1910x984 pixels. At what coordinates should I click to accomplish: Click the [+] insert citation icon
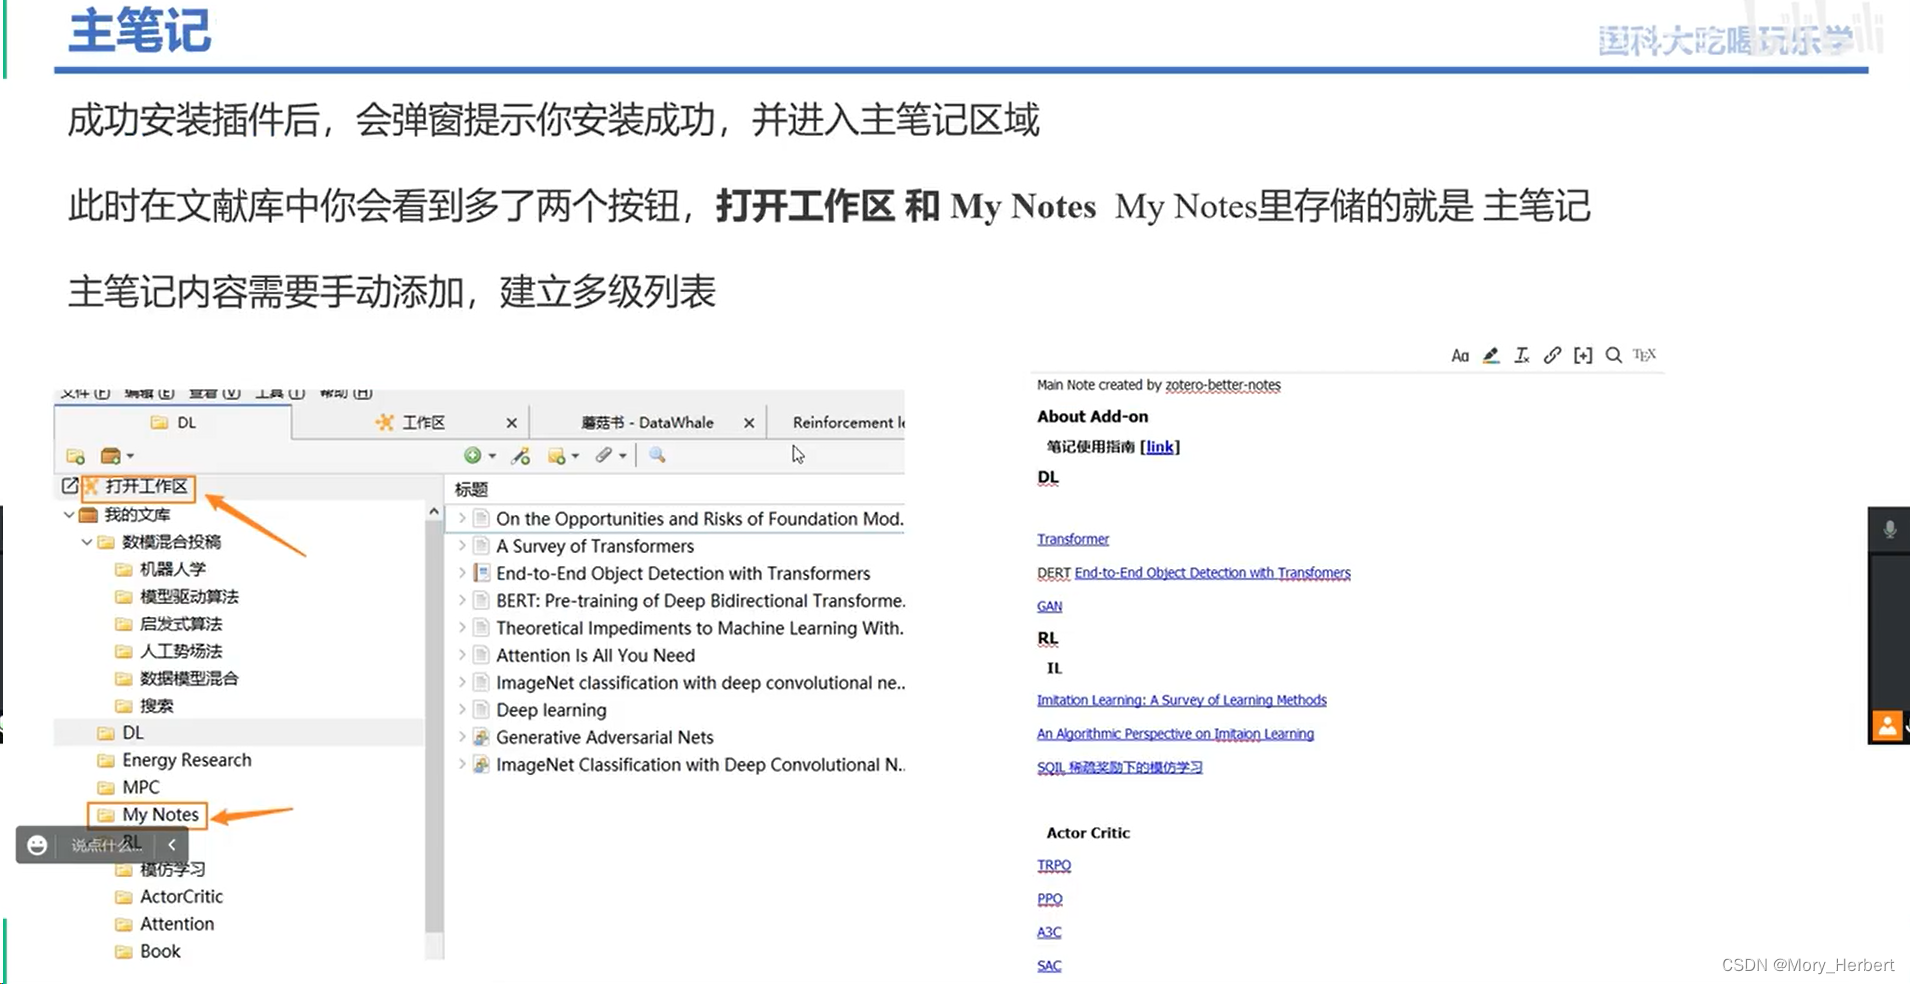coord(1583,355)
